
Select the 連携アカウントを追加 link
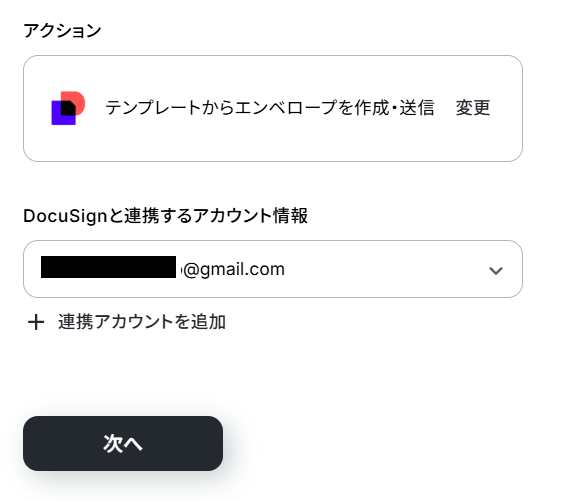coord(142,322)
